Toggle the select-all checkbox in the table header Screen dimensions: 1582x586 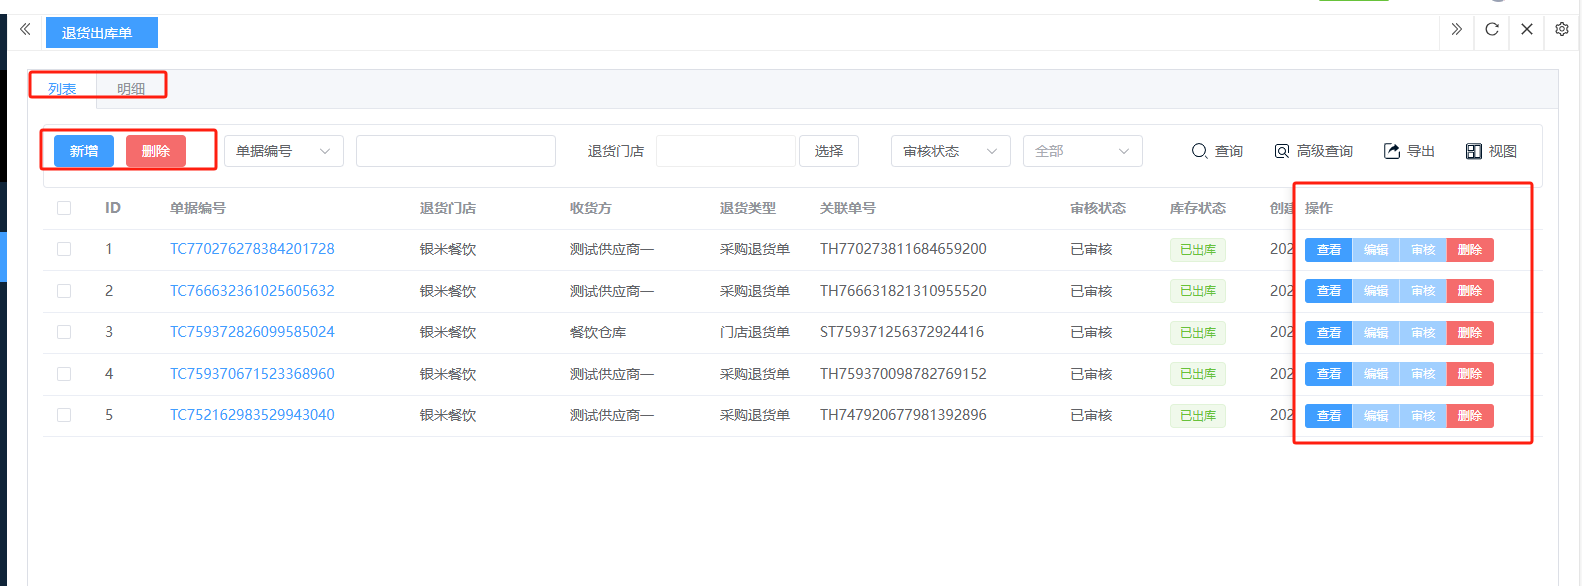point(64,208)
